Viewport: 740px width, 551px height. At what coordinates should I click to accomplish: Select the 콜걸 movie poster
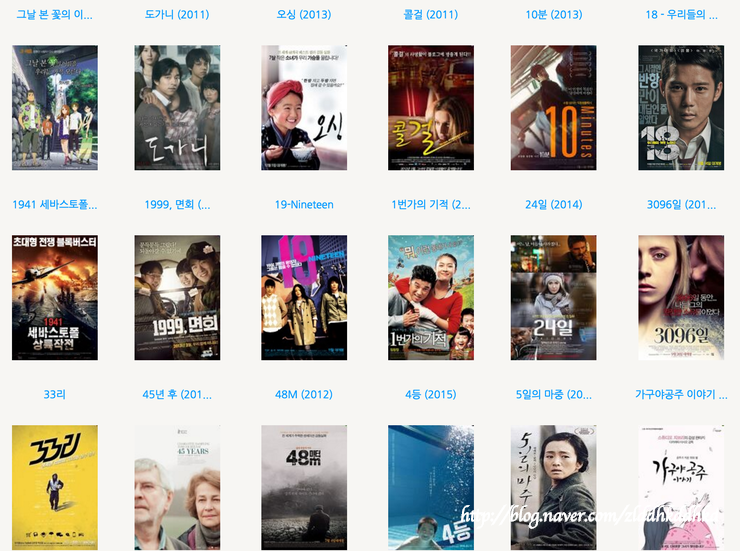click(431, 108)
